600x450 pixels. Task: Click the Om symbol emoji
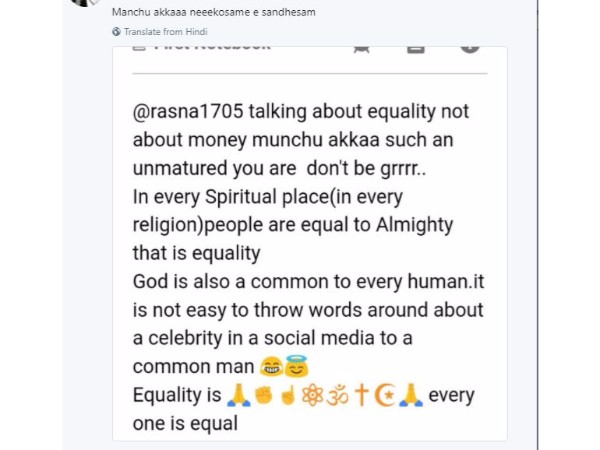(338, 395)
